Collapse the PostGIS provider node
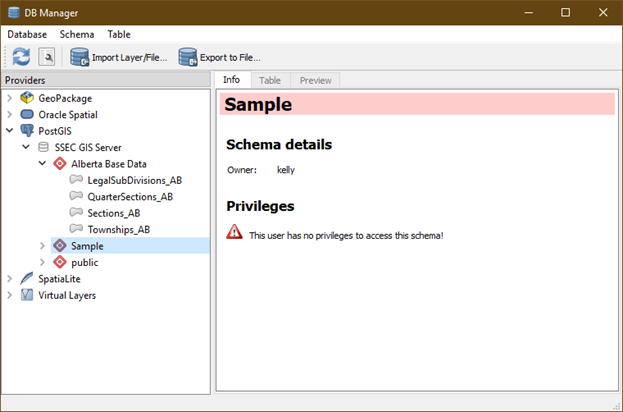This screenshot has width=623, height=412. tap(10, 130)
